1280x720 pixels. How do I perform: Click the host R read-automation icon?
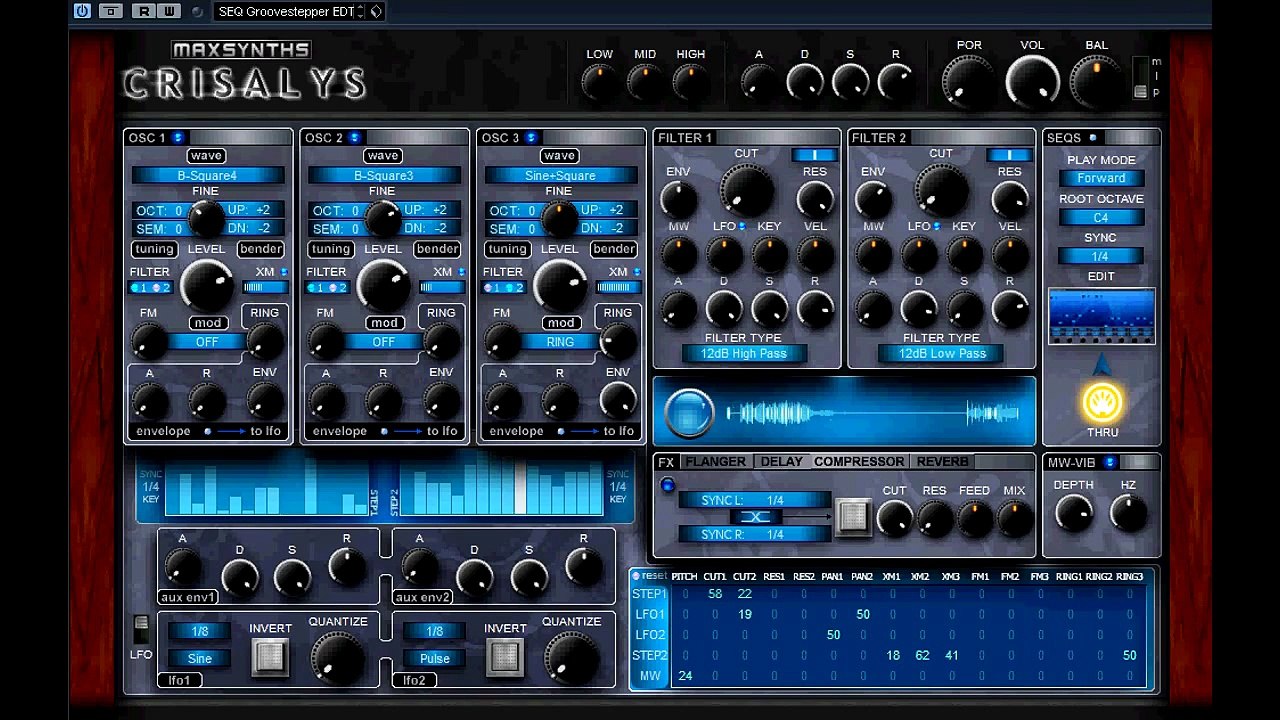tap(144, 11)
